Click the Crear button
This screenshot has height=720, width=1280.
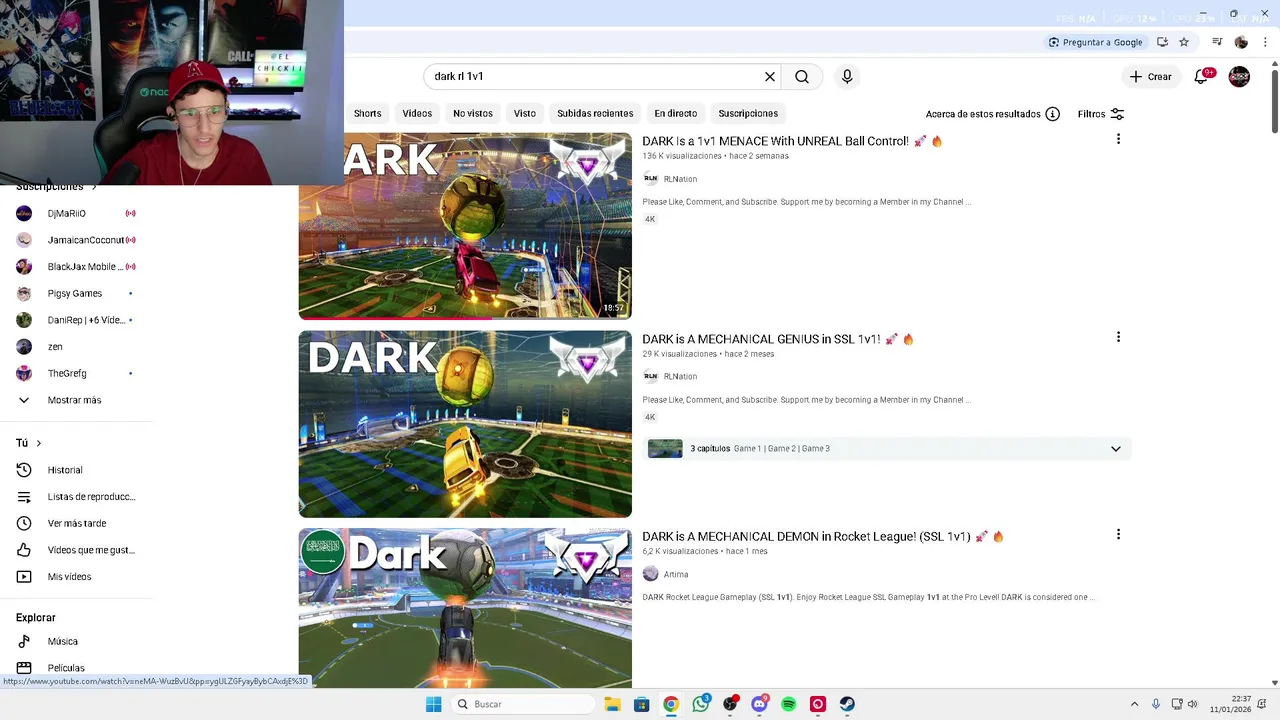coord(1150,76)
